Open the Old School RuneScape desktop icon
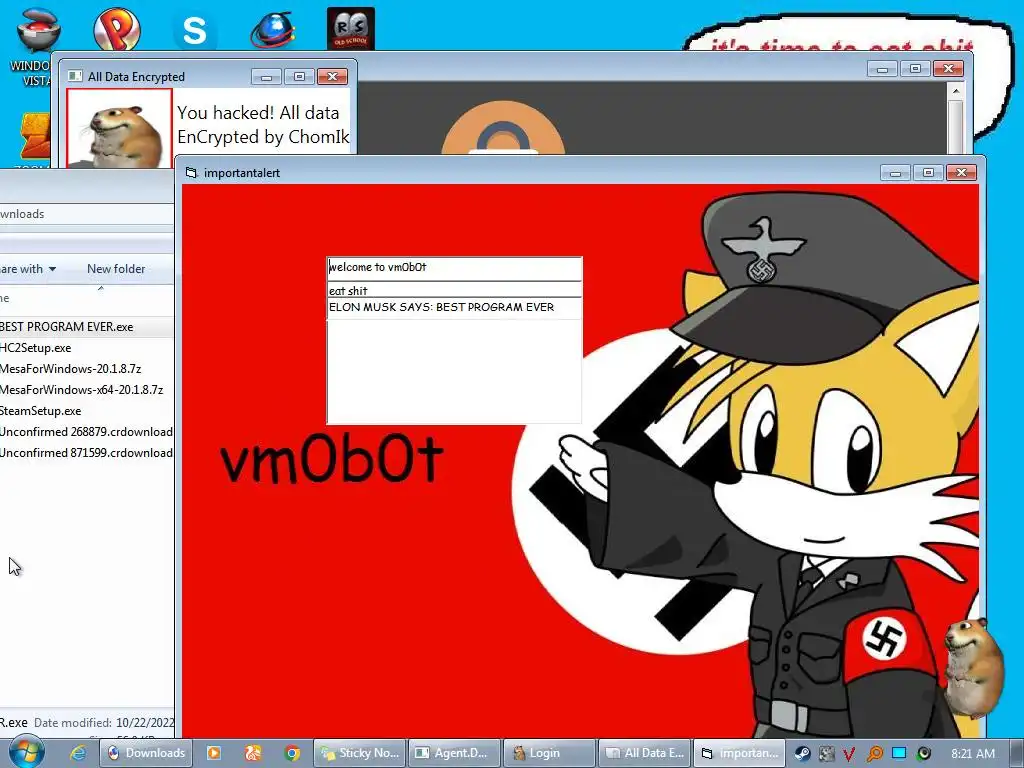 (x=351, y=29)
